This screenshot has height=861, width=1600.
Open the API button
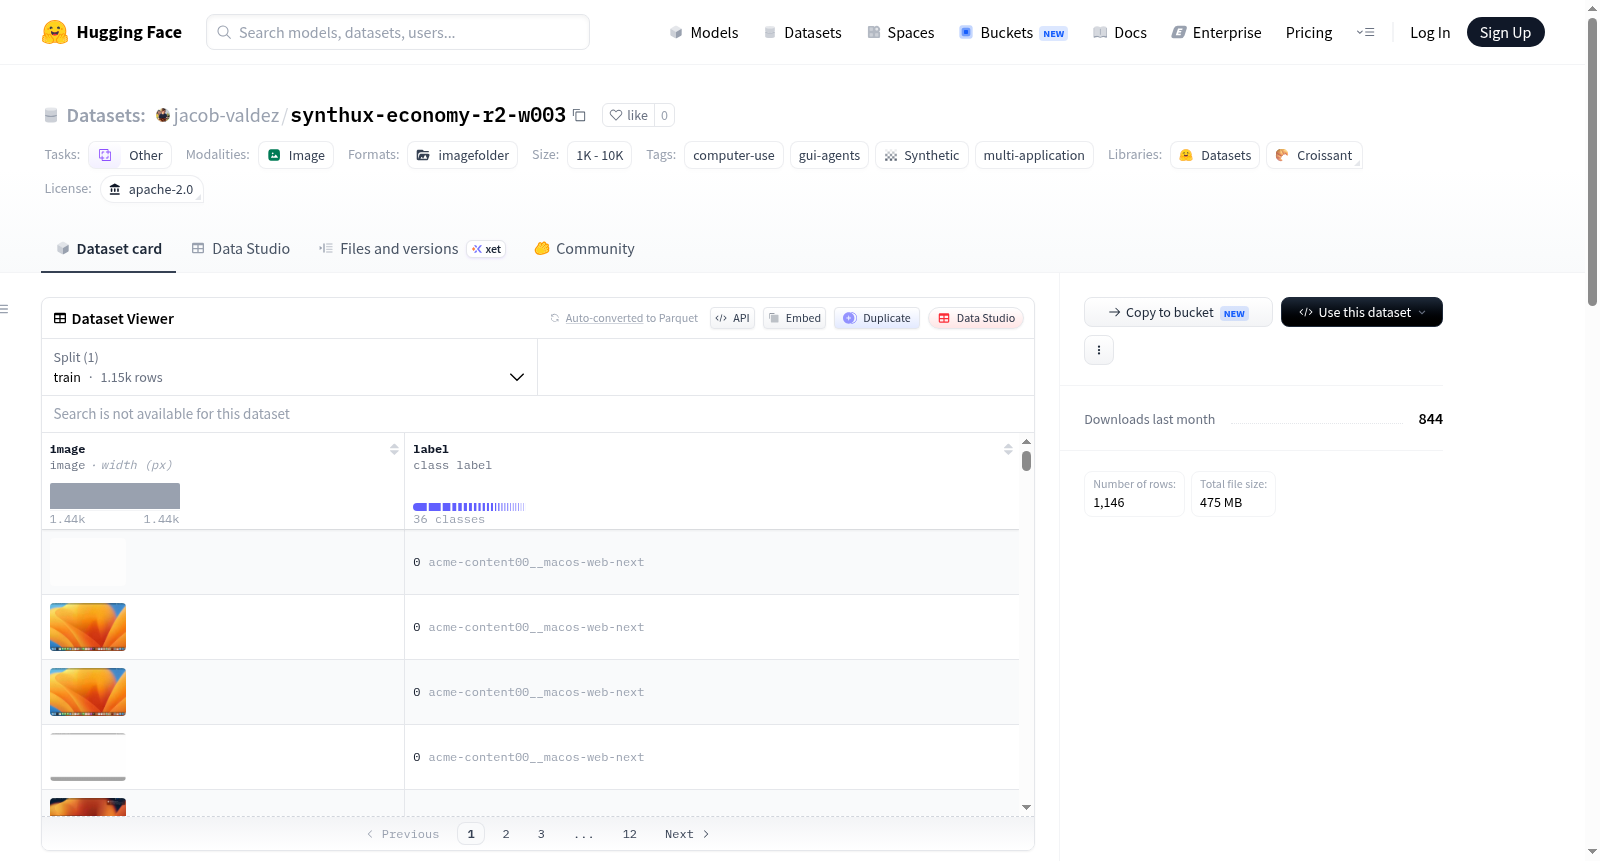[732, 318]
